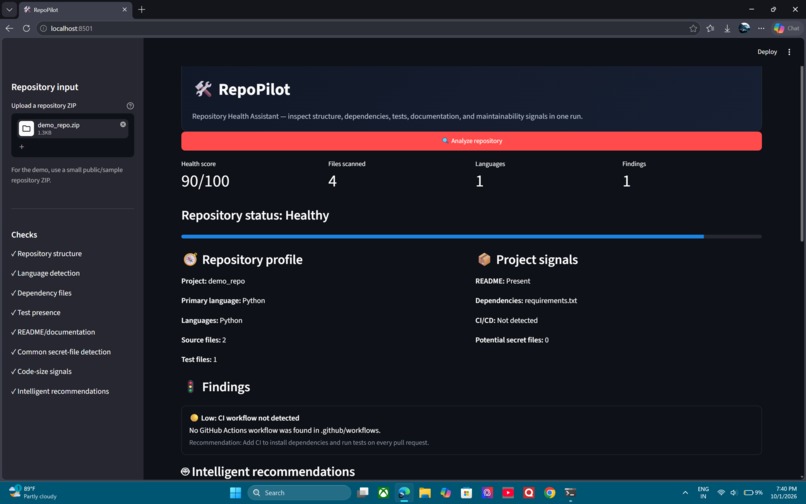Open the Deploy option
Screen dimensions: 806x504
[x=766, y=52]
